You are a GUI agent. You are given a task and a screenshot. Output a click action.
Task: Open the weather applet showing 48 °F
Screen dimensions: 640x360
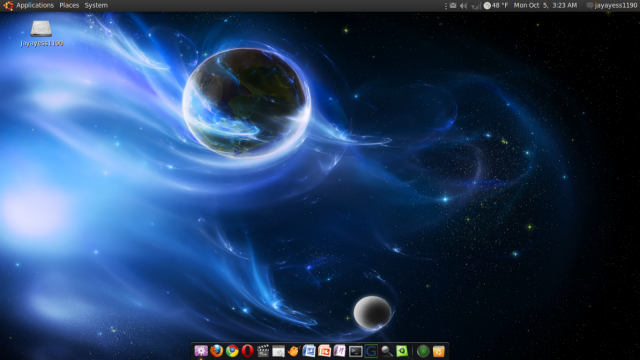tap(496, 5)
